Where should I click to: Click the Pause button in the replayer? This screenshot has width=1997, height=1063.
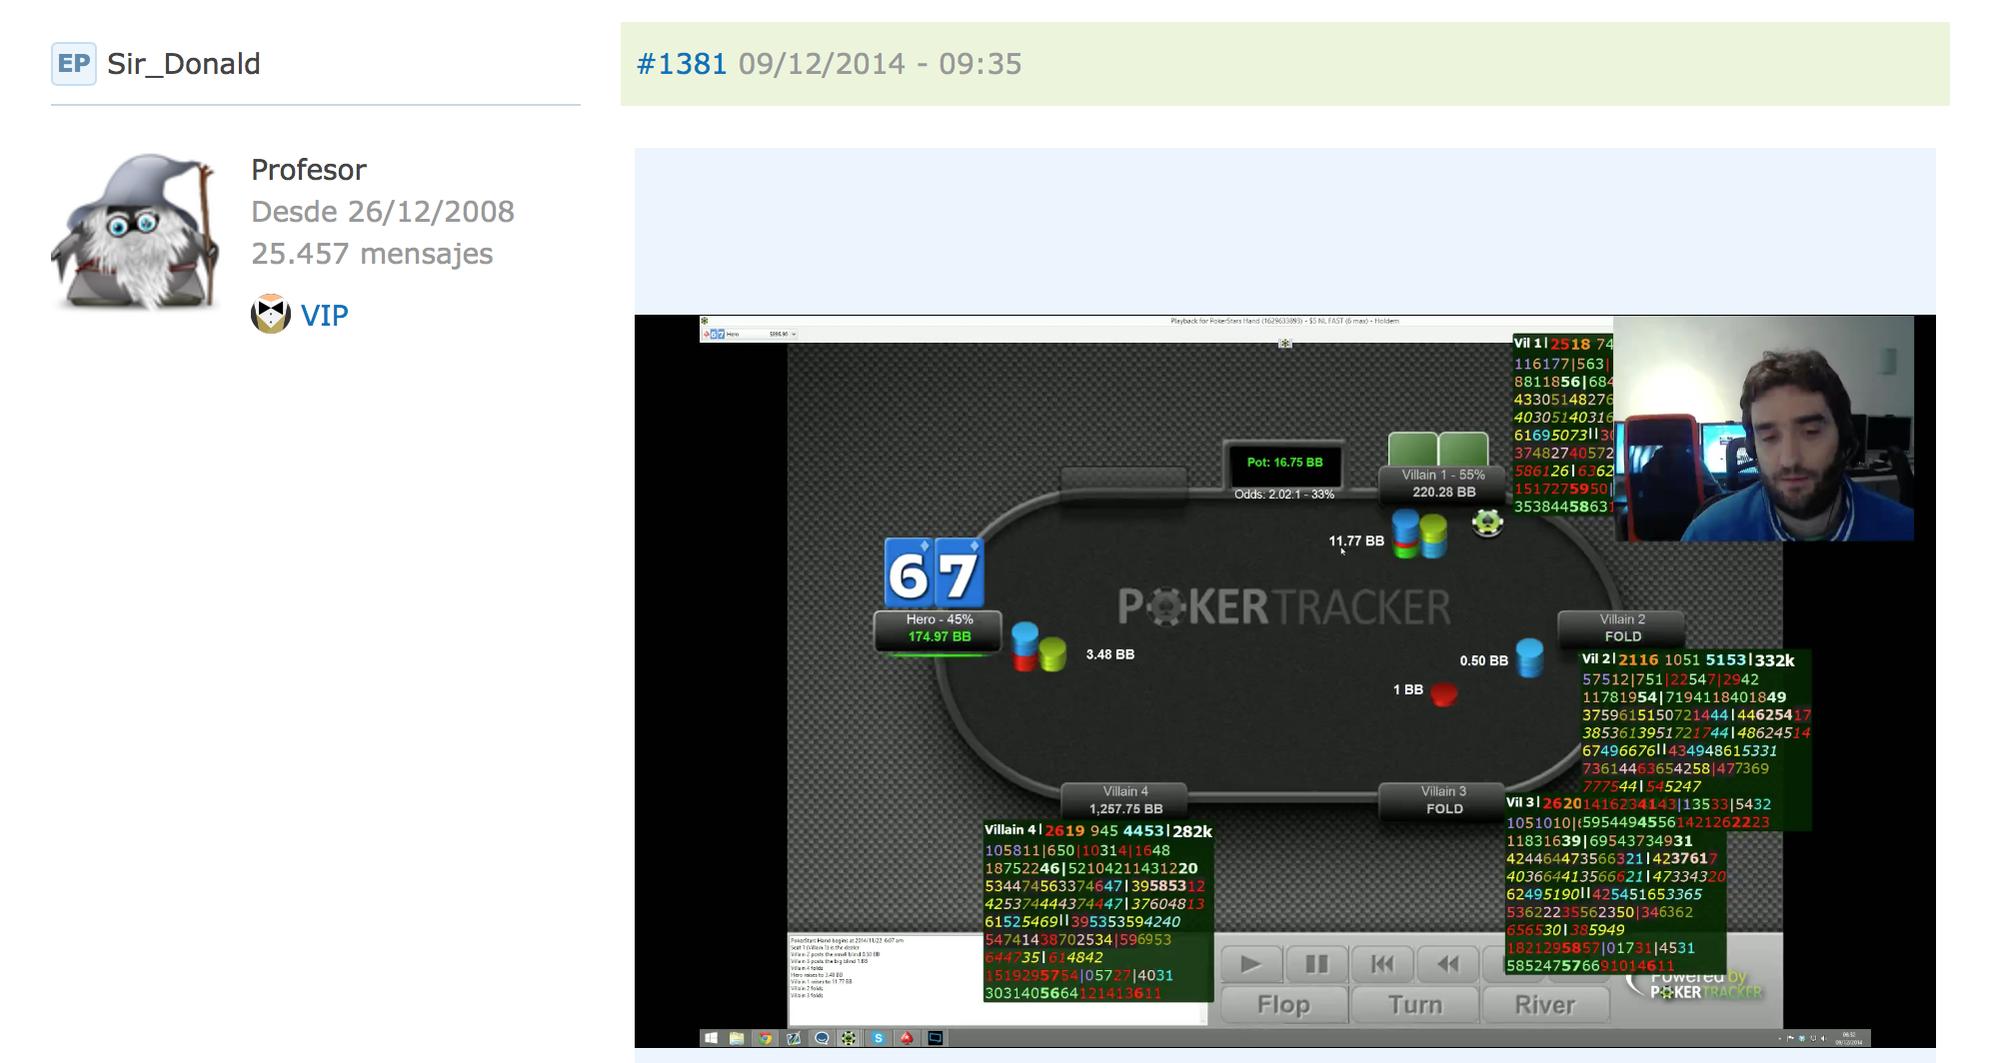[1316, 964]
